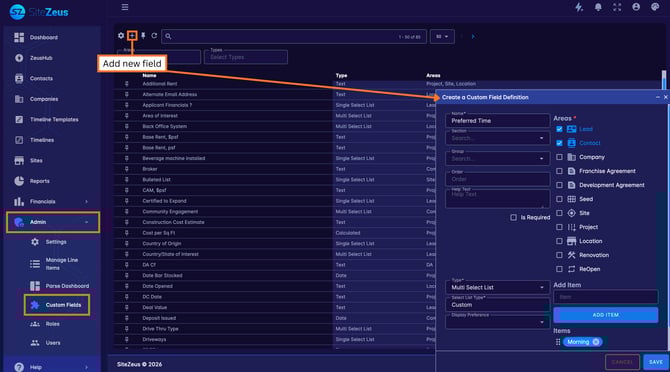Screen dimensions: 670x372
Task: Check the Company area checkbox
Action: (x=559, y=157)
